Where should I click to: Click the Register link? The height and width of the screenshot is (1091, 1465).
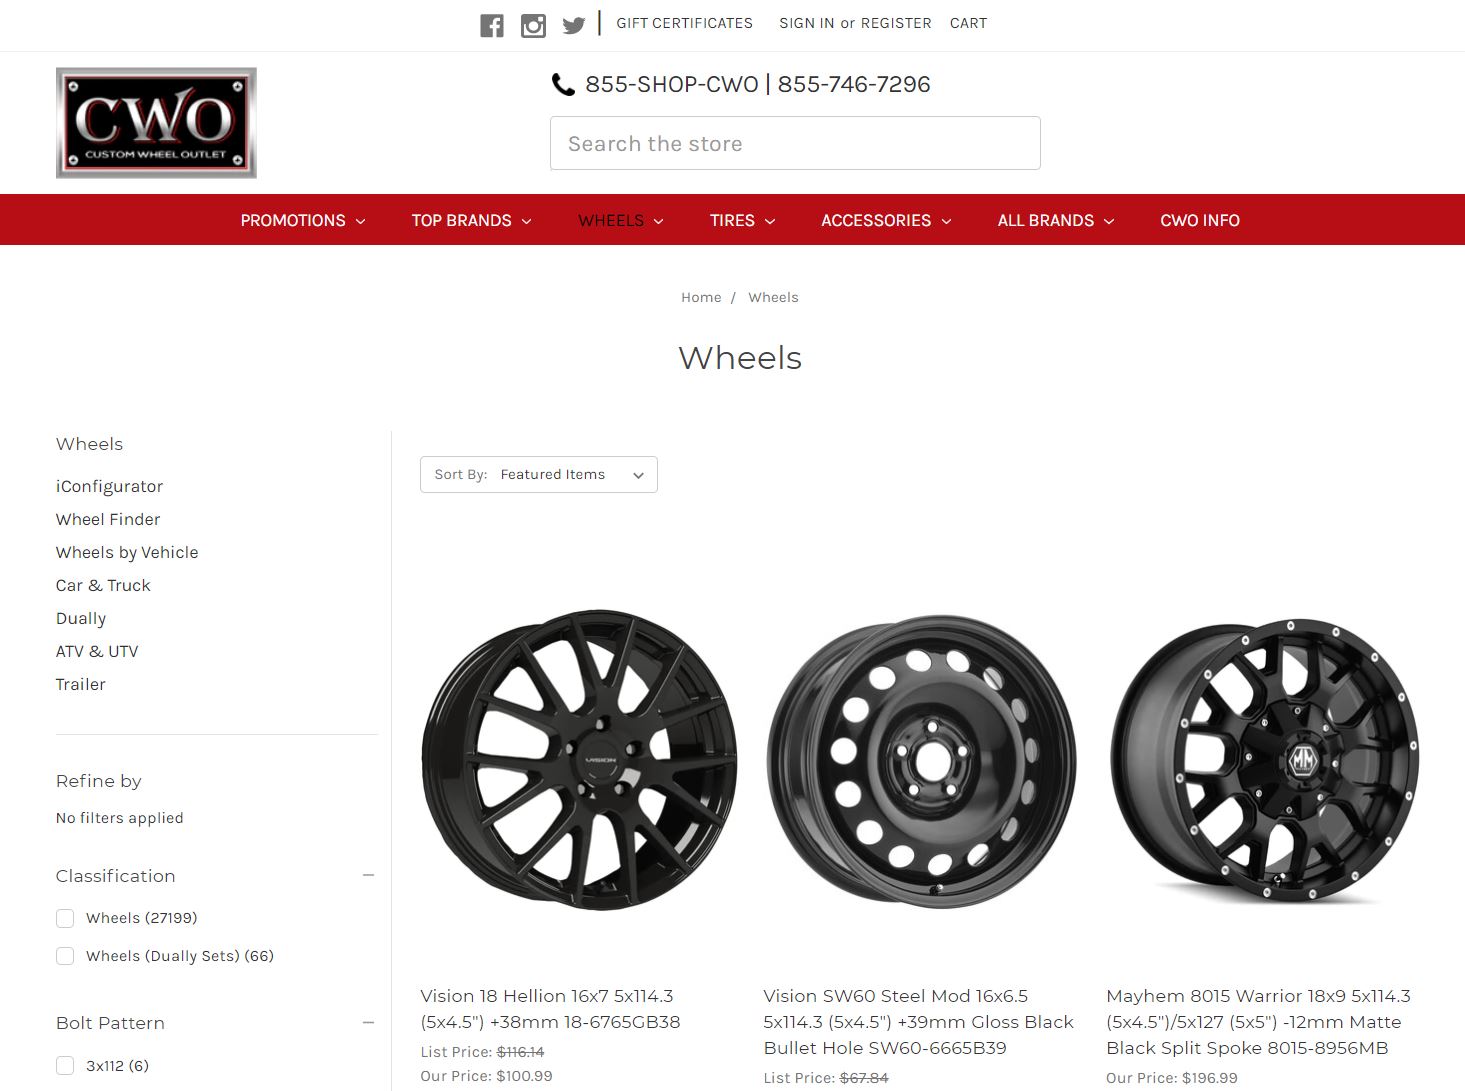point(896,23)
